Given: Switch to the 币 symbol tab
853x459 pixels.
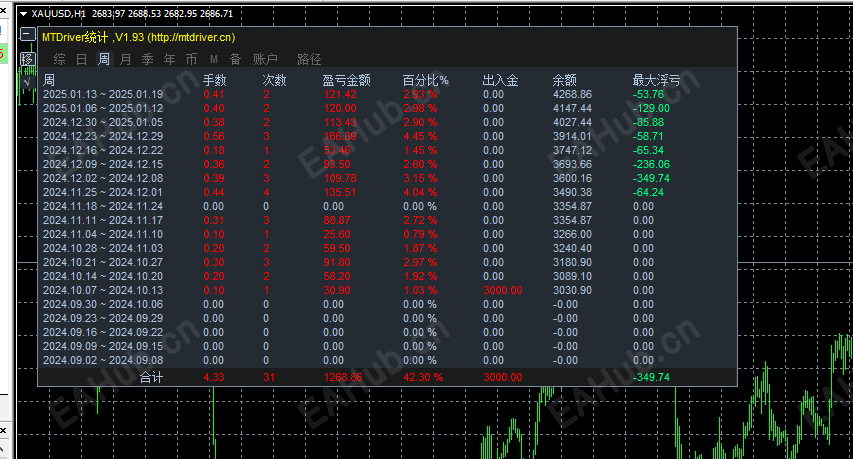Looking at the screenshot, I should pyautogui.click(x=191, y=59).
